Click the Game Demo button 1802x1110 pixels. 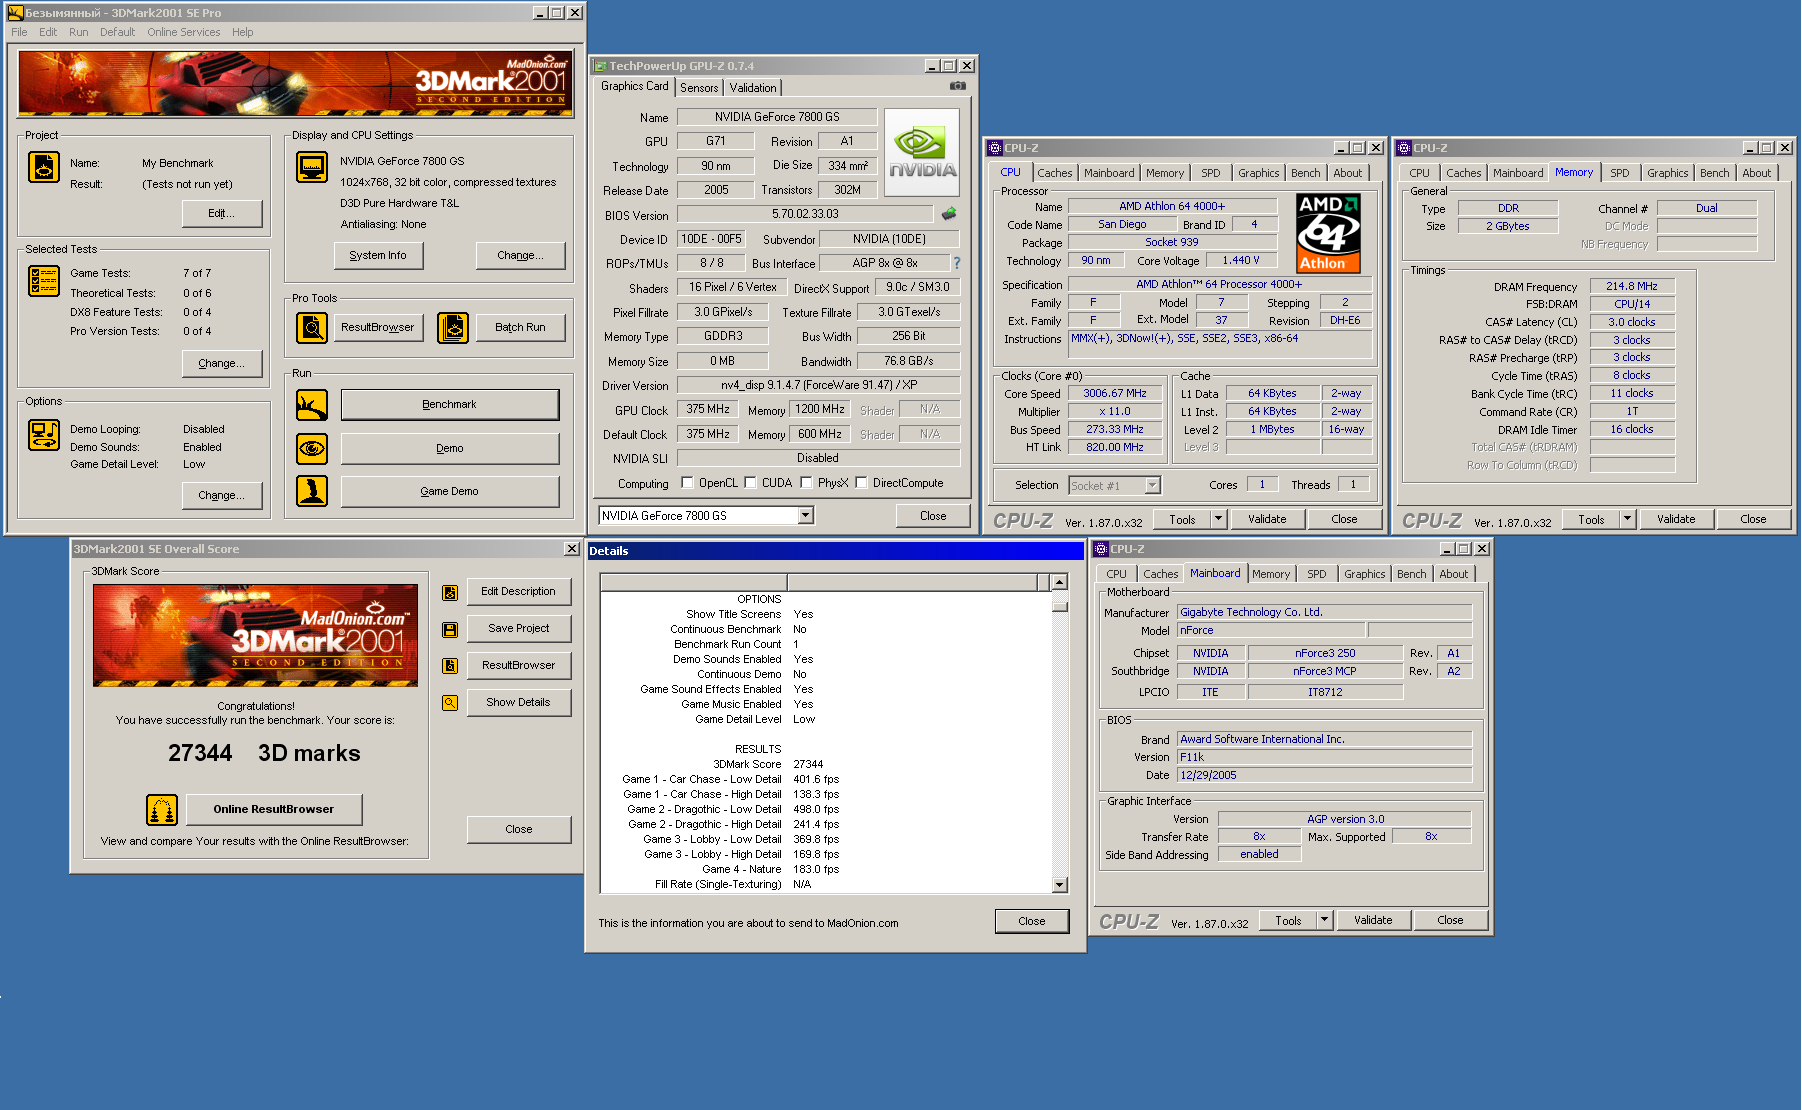pyautogui.click(x=450, y=491)
